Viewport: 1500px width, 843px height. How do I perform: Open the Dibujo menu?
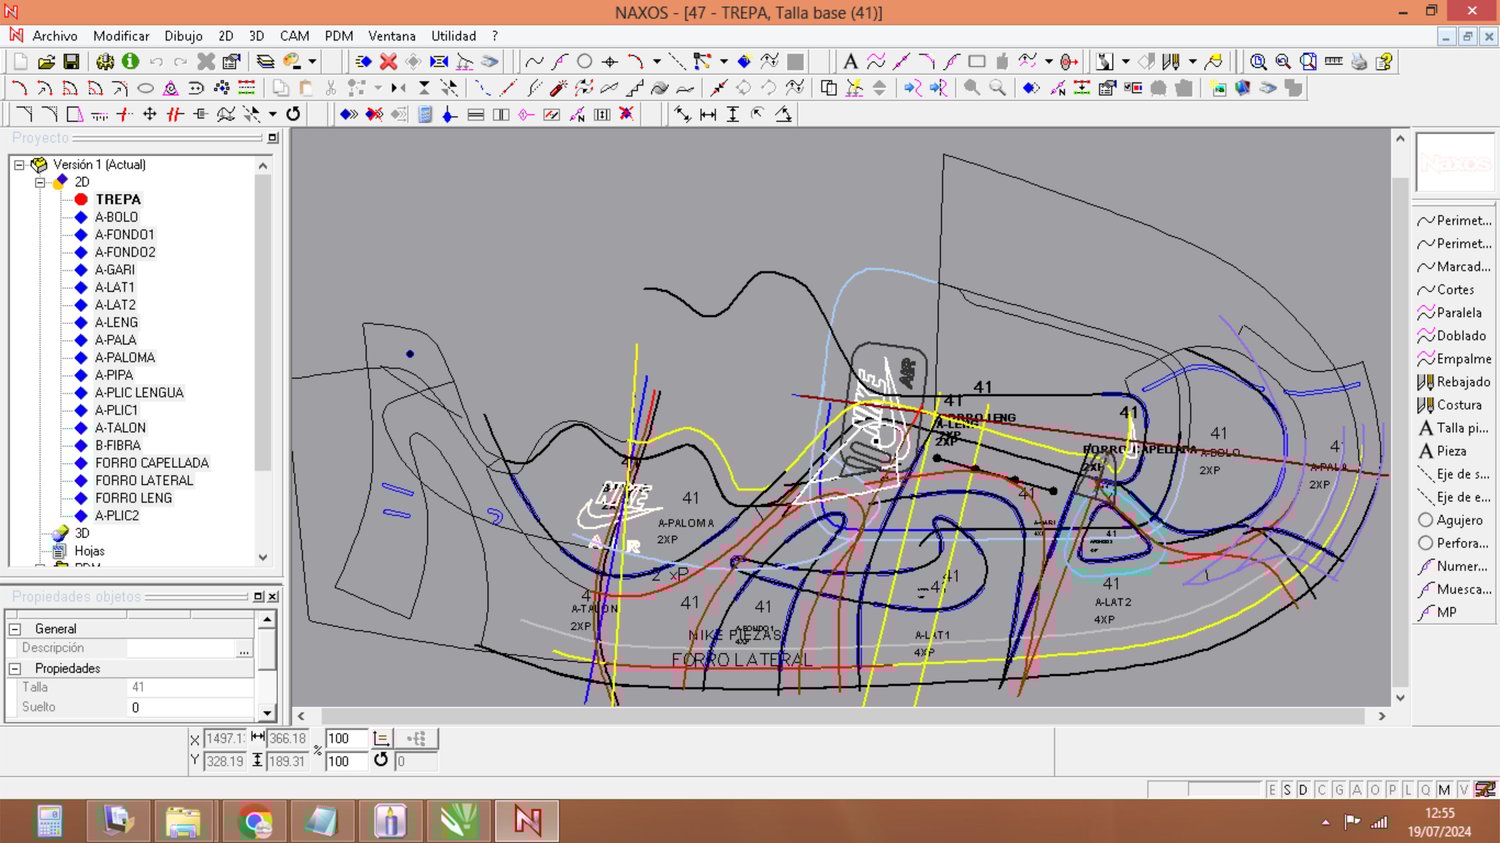tap(183, 36)
